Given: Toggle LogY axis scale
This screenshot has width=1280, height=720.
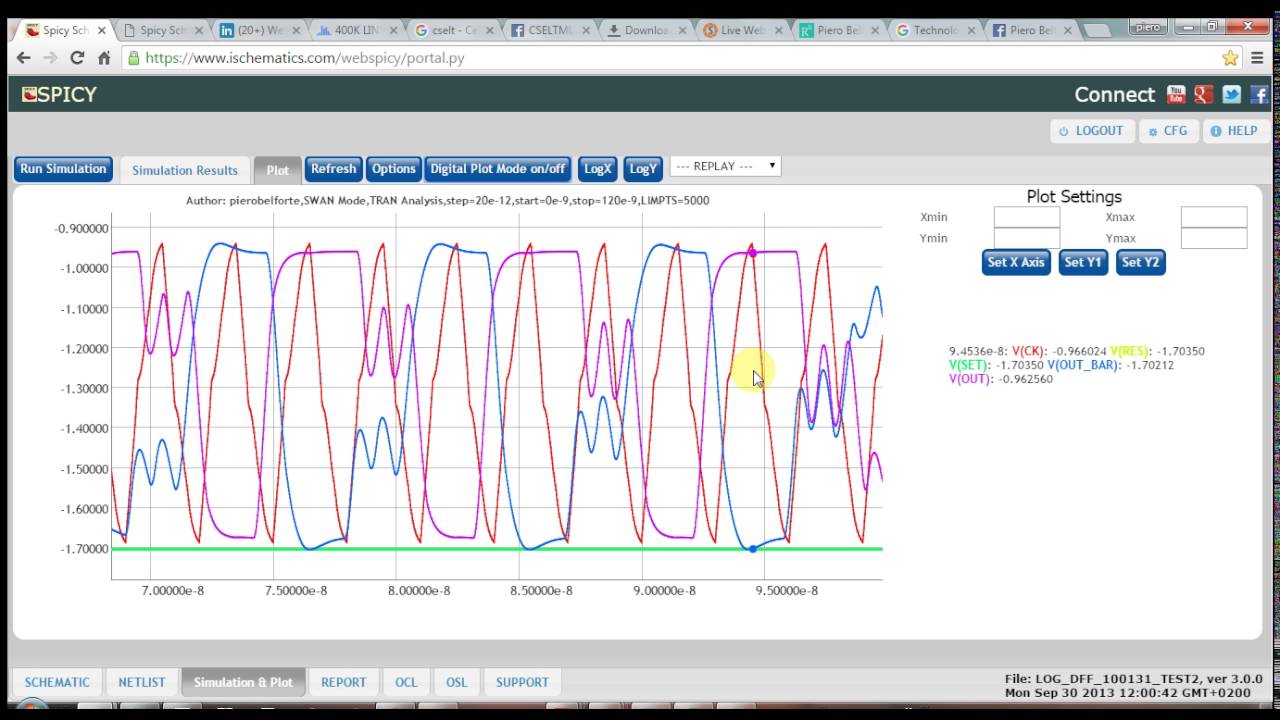Looking at the screenshot, I should coord(642,169).
